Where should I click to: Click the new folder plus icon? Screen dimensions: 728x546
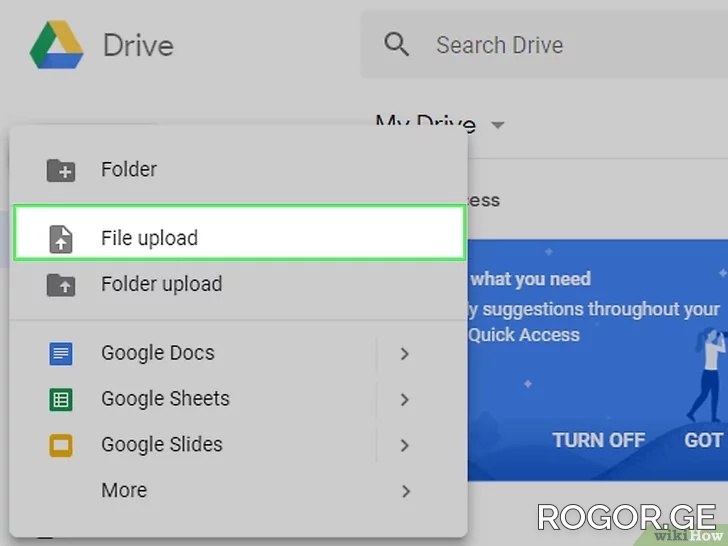point(61,170)
